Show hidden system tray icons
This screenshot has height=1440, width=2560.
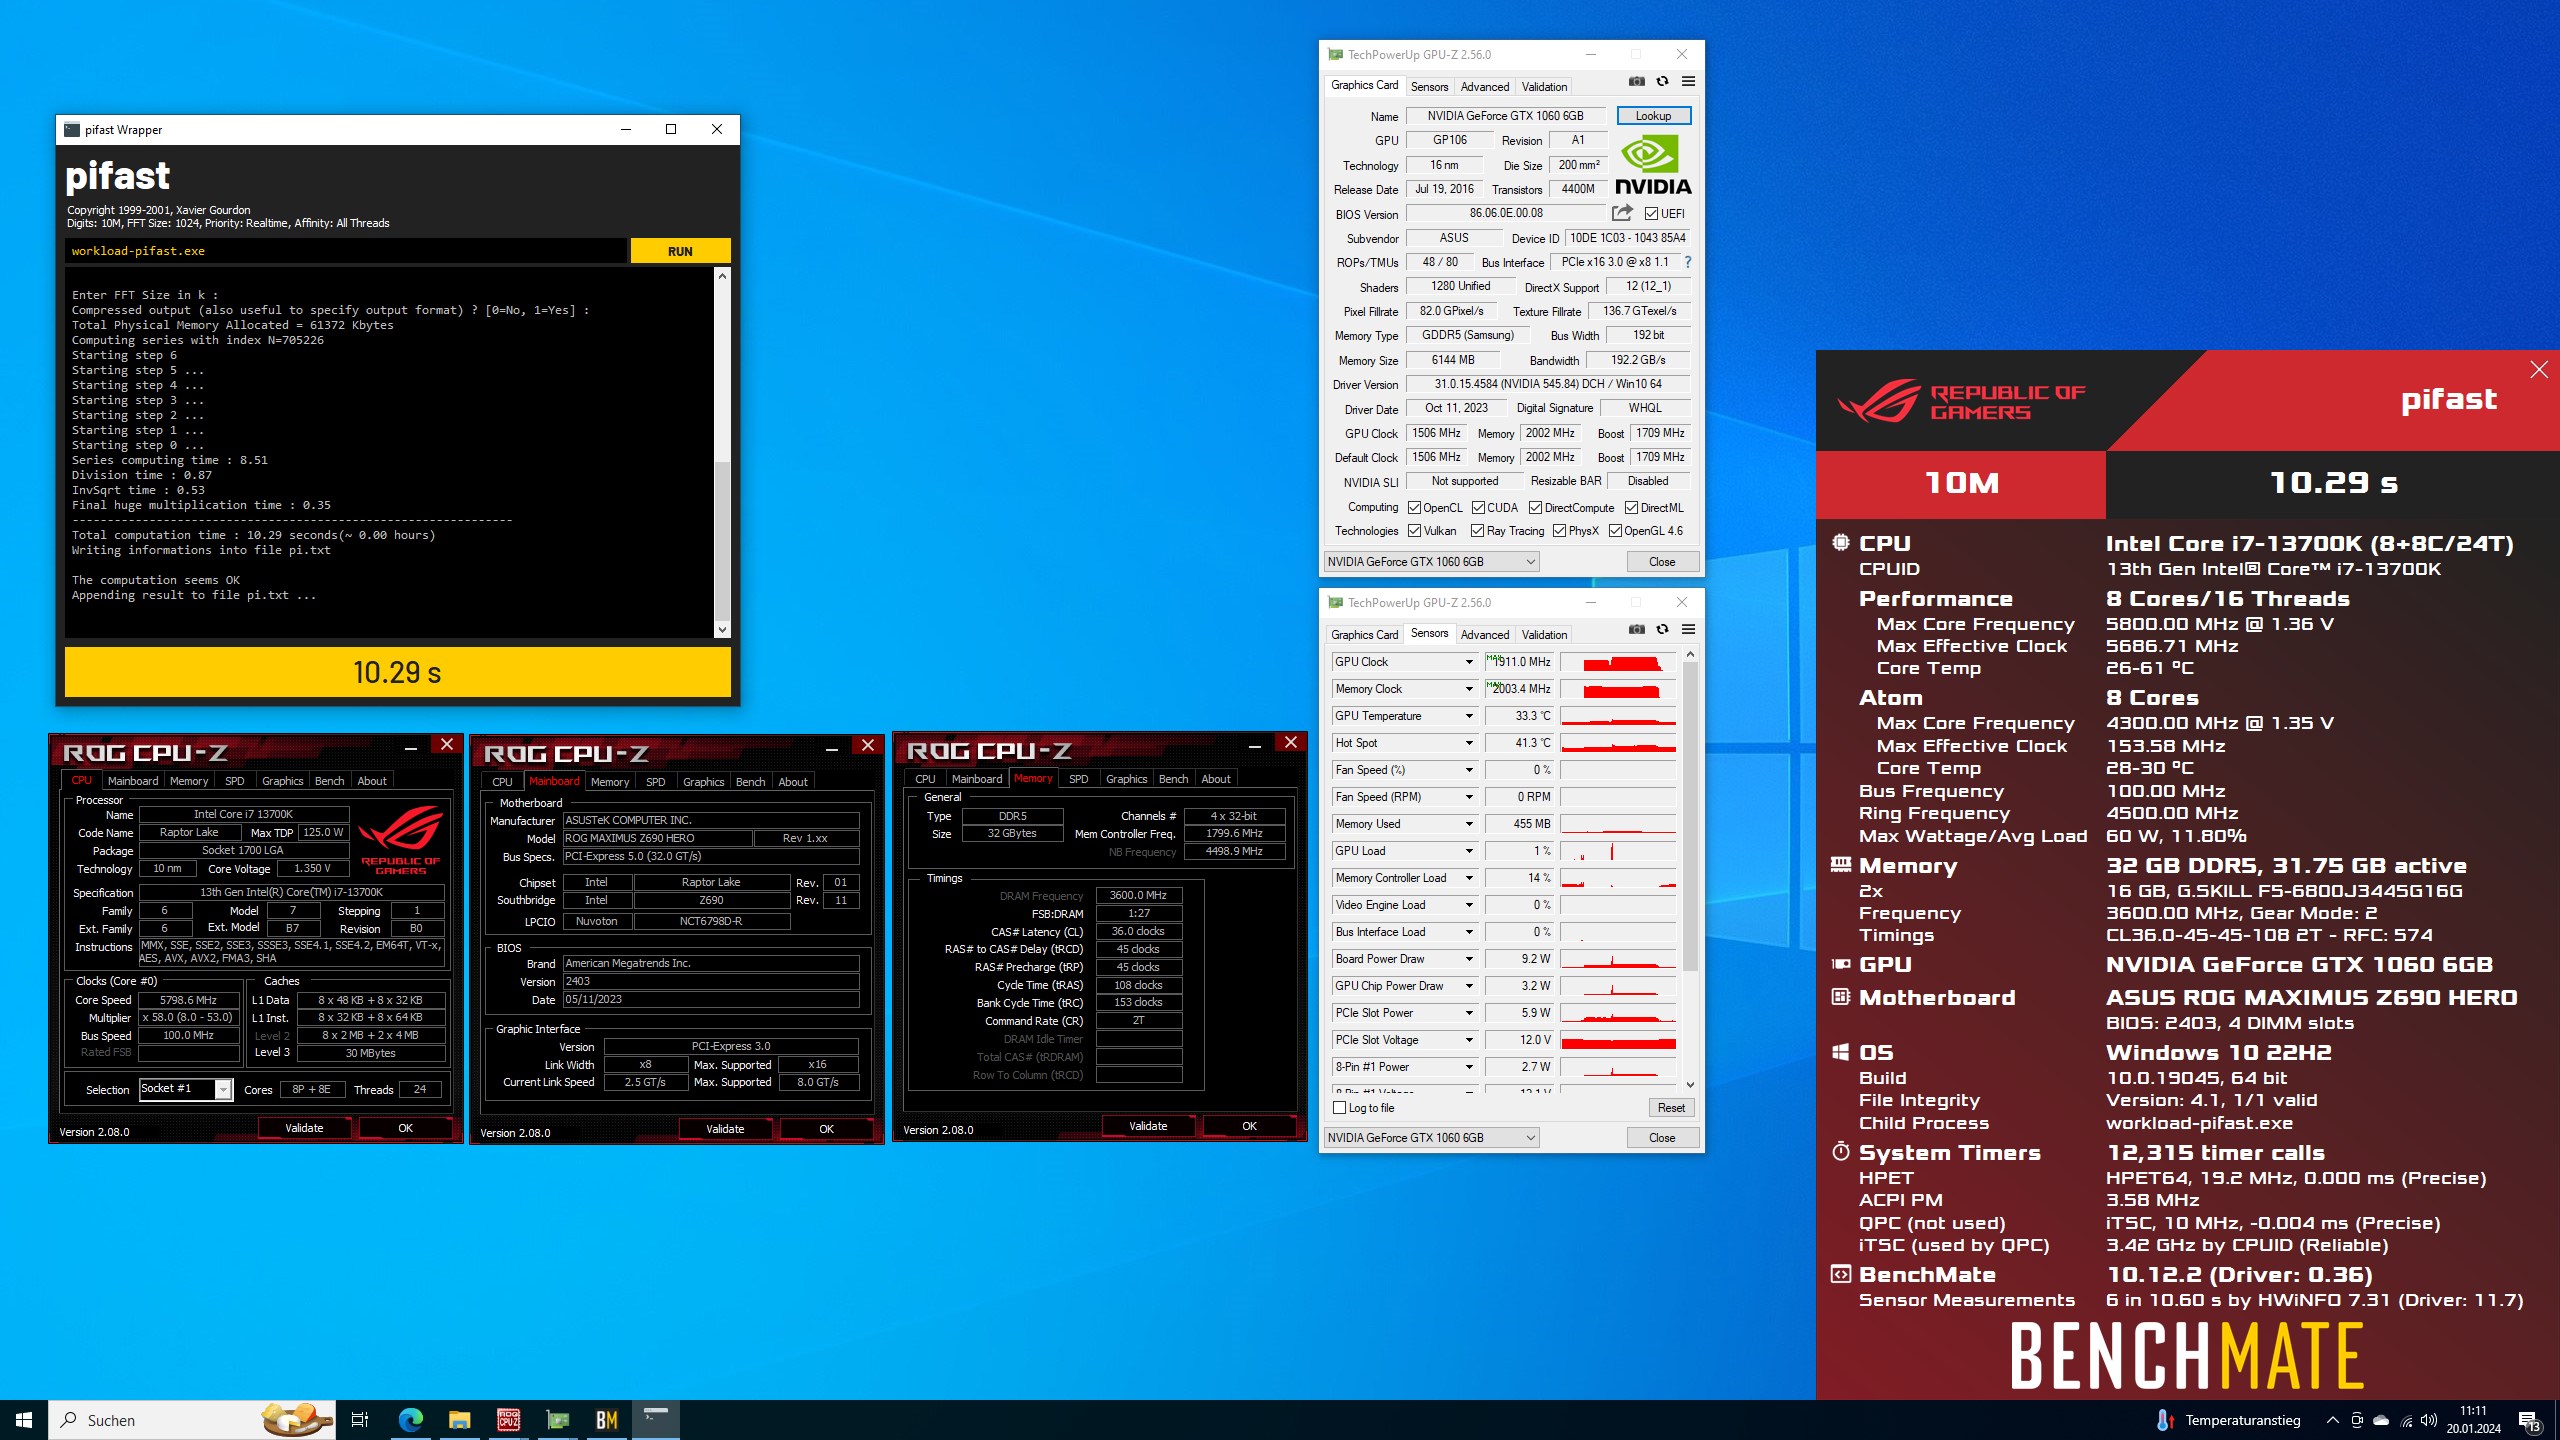tap(2333, 1420)
